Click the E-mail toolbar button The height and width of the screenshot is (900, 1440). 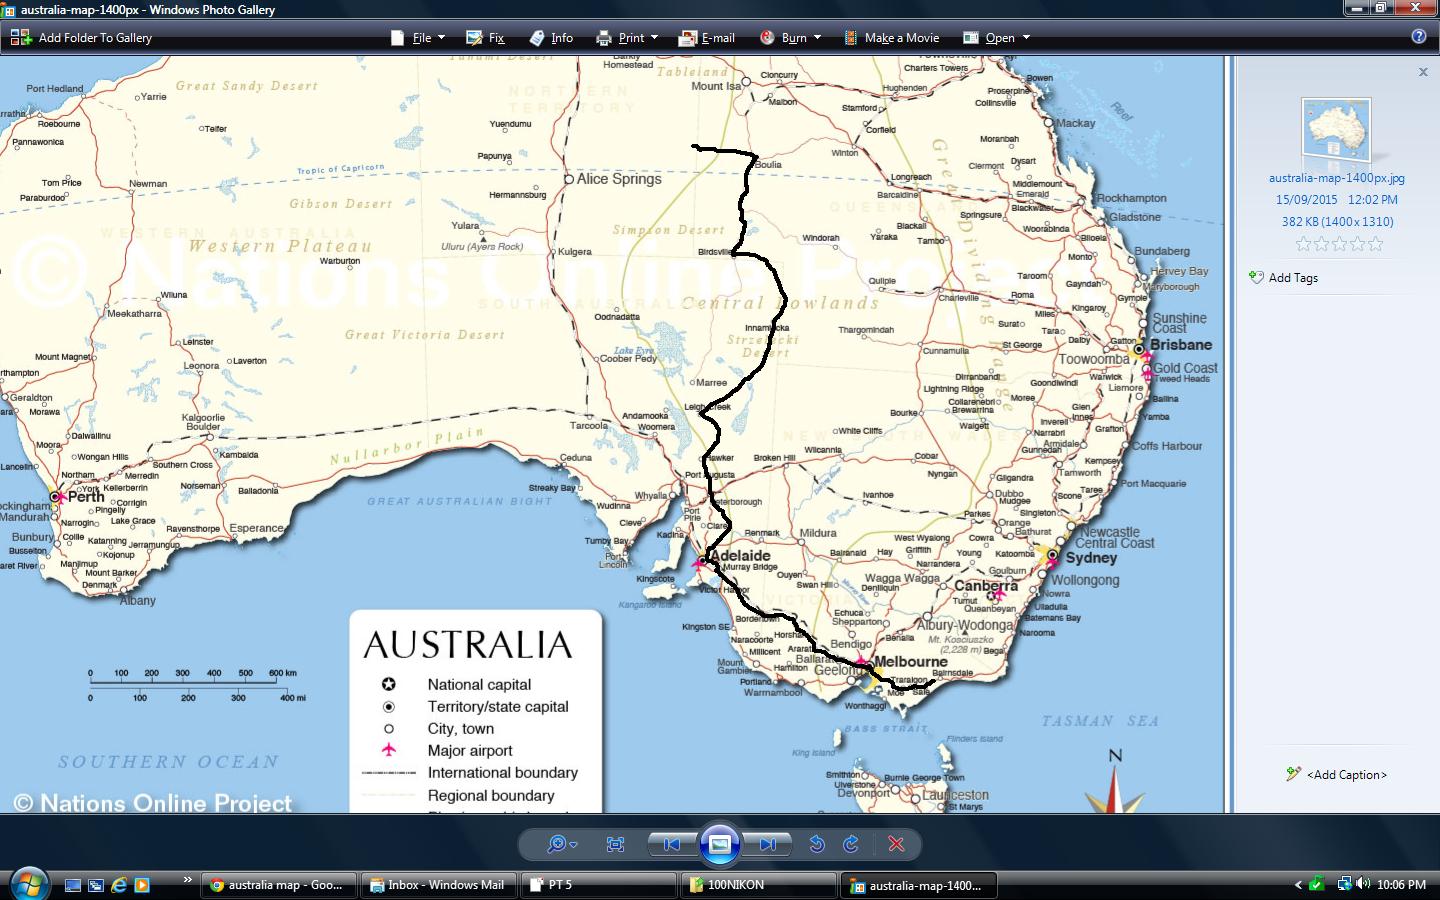click(x=707, y=38)
